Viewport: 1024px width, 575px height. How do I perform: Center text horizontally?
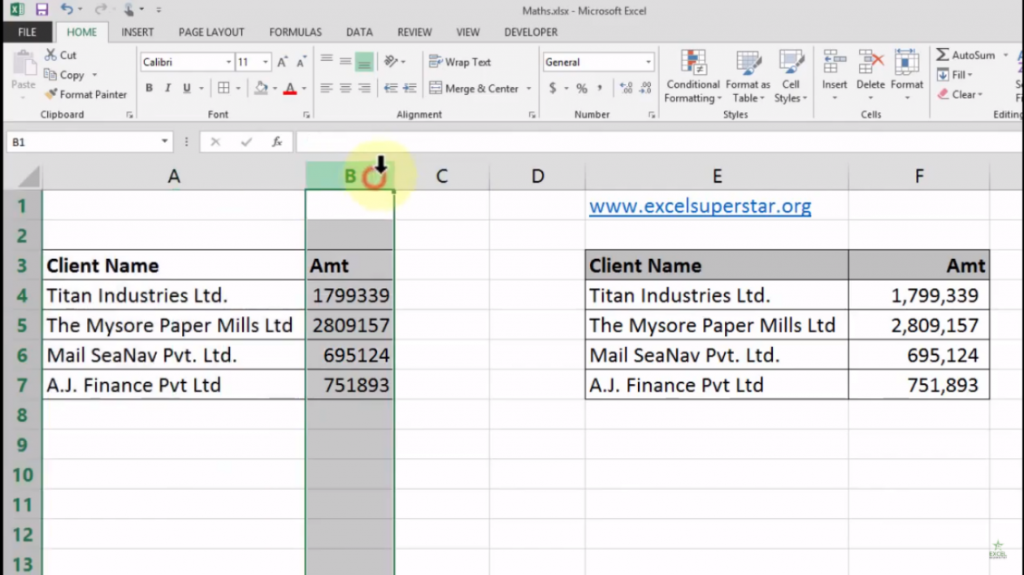(x=345, y=88)
